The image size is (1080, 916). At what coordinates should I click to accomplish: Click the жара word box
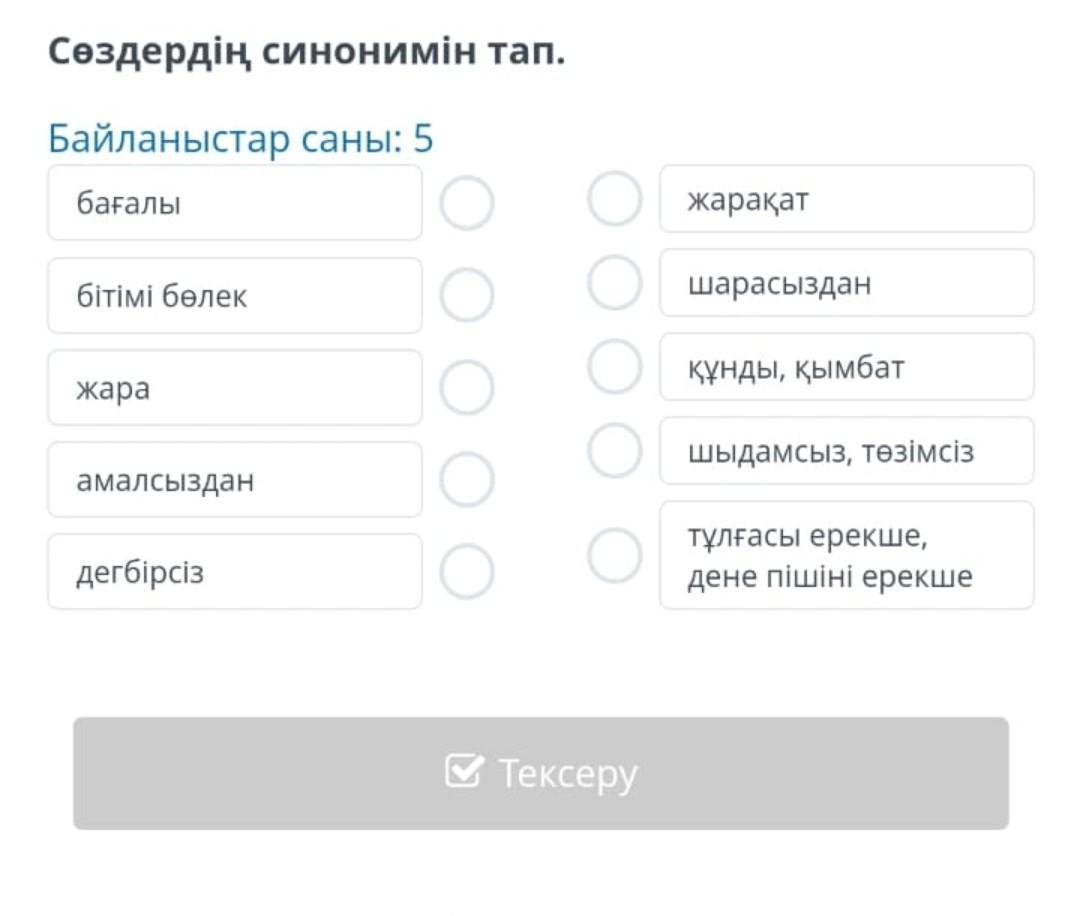point(234,388)
